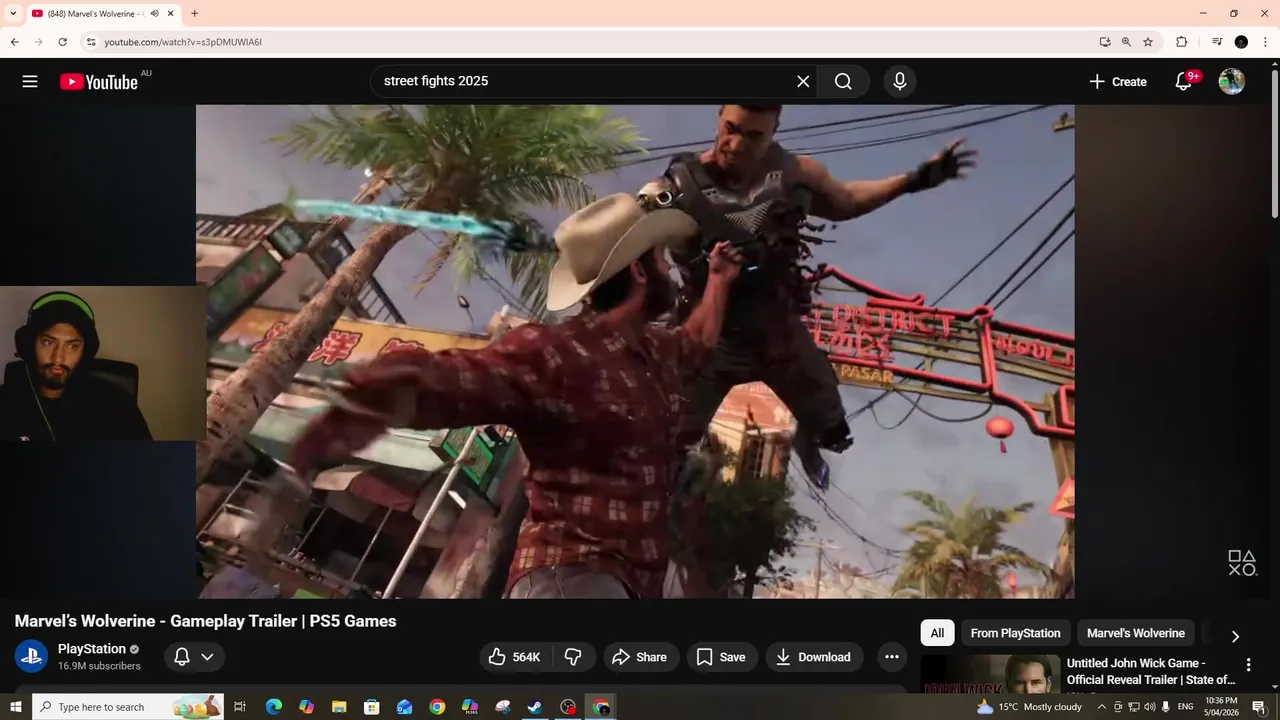Open the Untitled John Wick Game title link
This screenshot has height=720, width=1280.
[x=1150, y=671]
